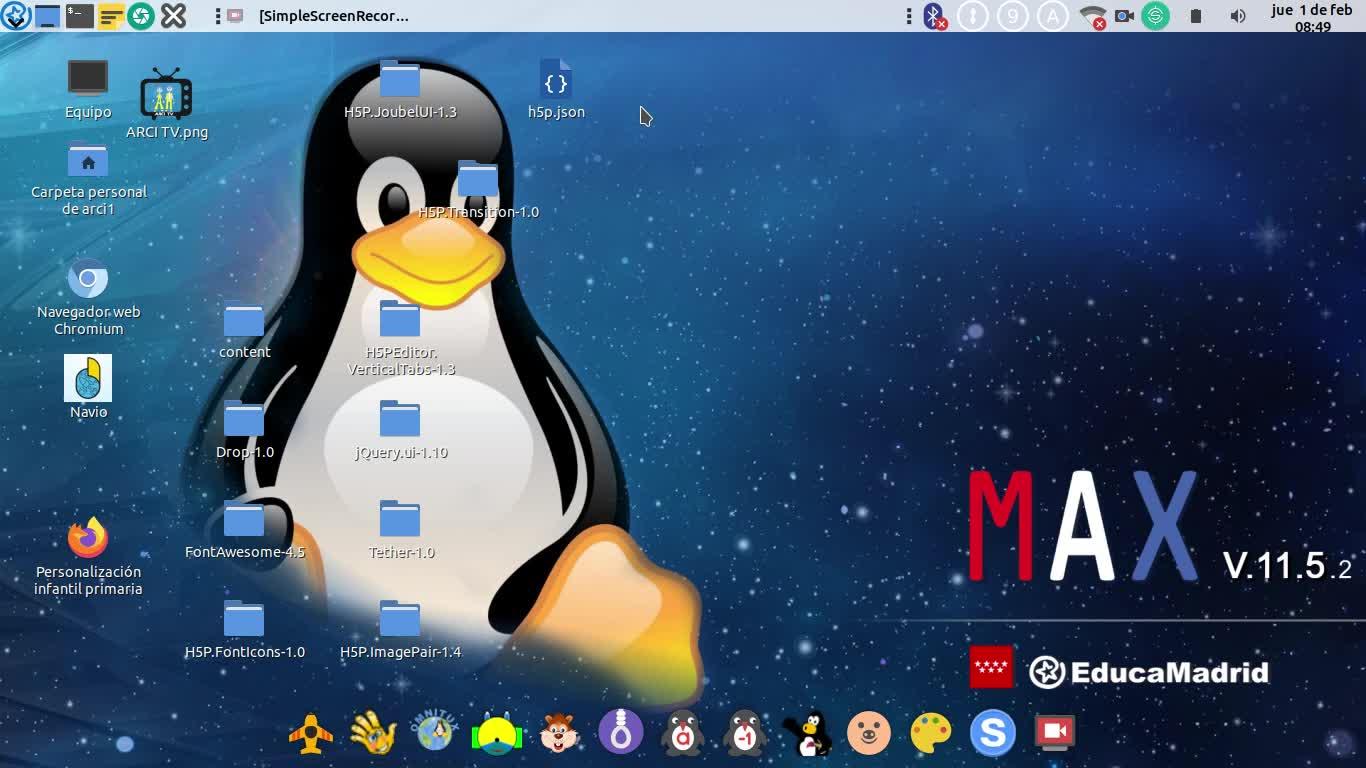Launch the Omnitux globe app in the dock
The image size is (1366, 768).
coord(435,733)
